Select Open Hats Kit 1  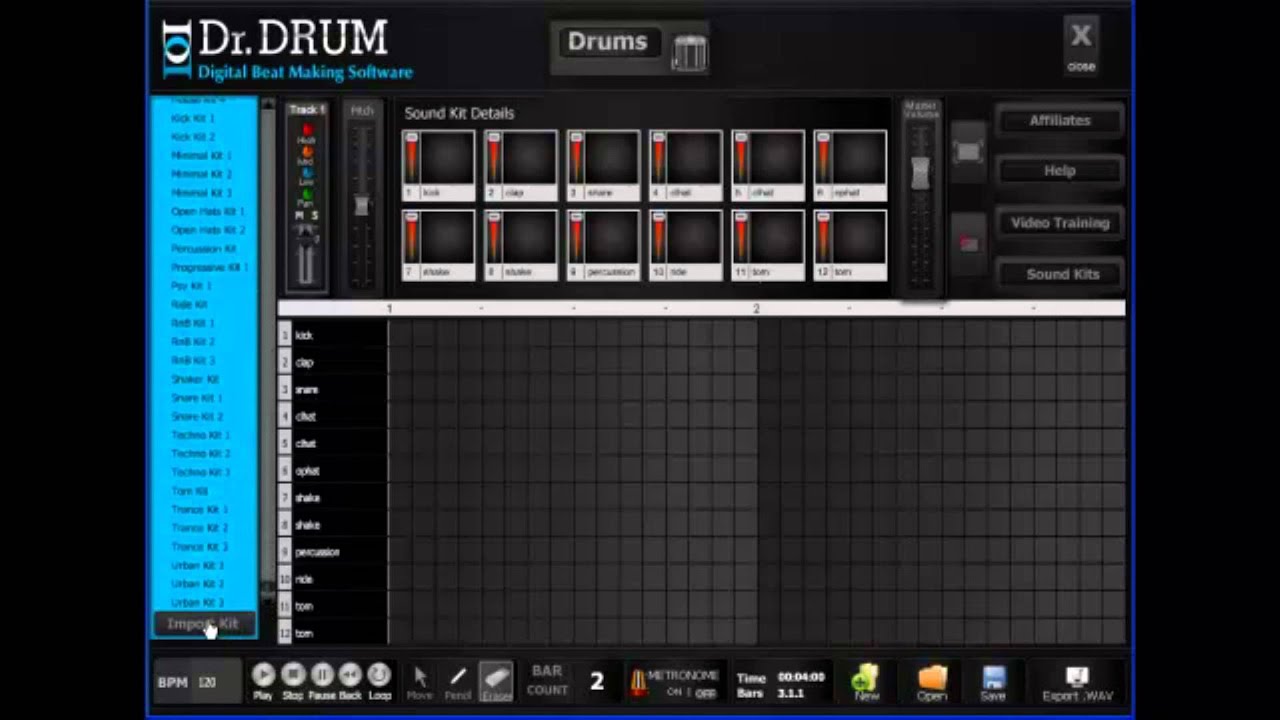tap(208, 211)
